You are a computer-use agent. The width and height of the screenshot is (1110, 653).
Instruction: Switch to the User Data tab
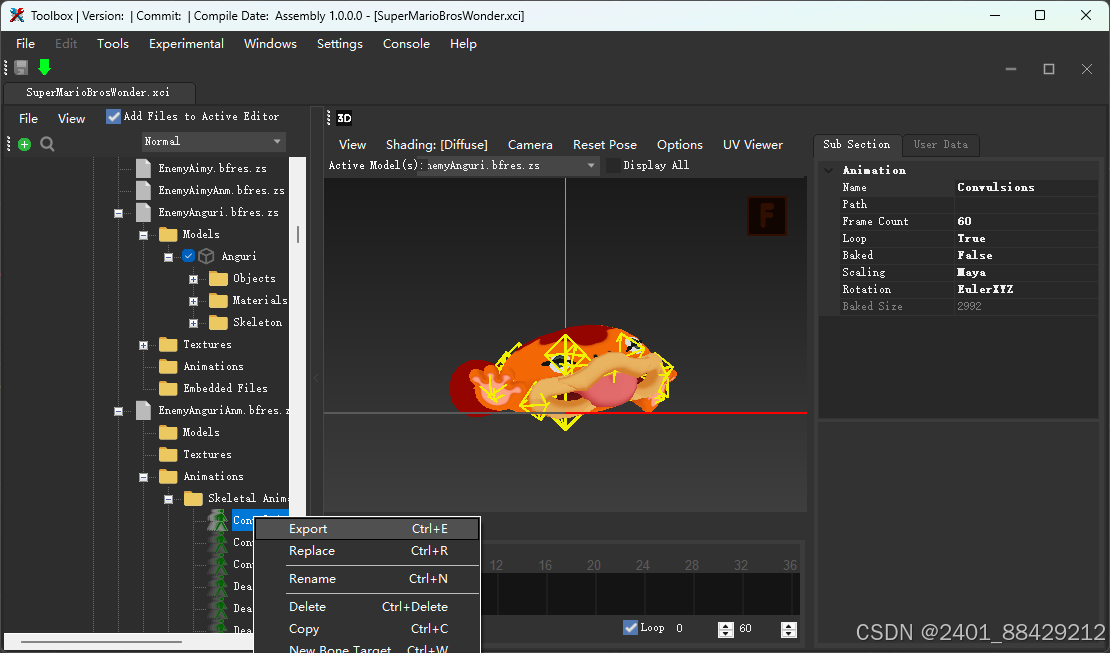[x=940, y=144]
